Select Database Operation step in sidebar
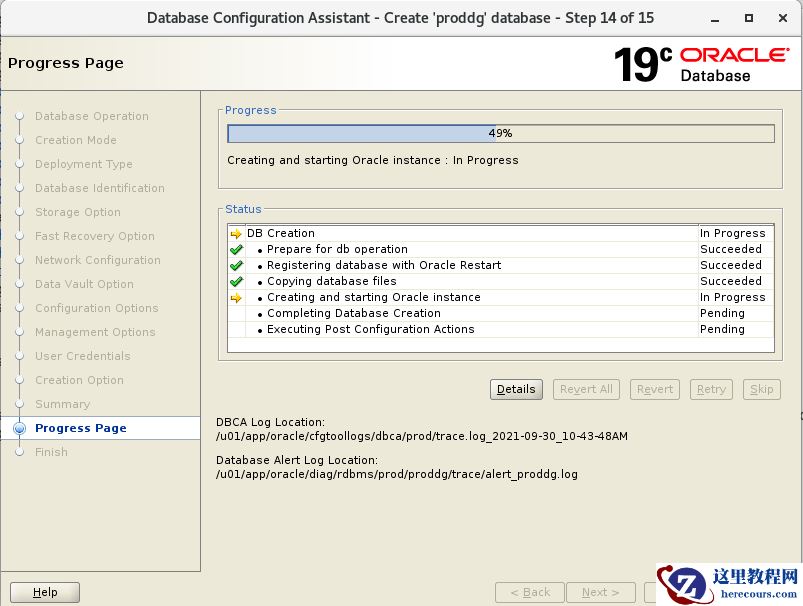Screen dimensions: 803x606 coord(92,116)
